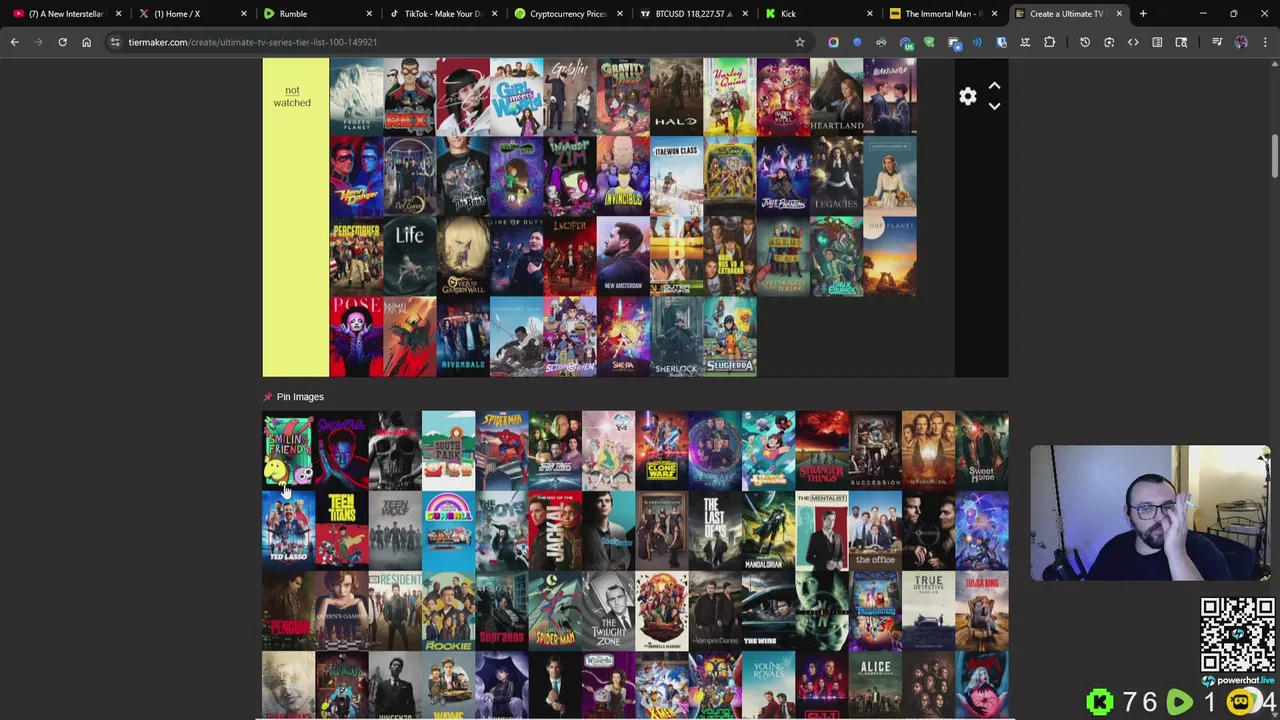
Task: Open the browser extensions puzzle icon
Action: coord(1049,42)
